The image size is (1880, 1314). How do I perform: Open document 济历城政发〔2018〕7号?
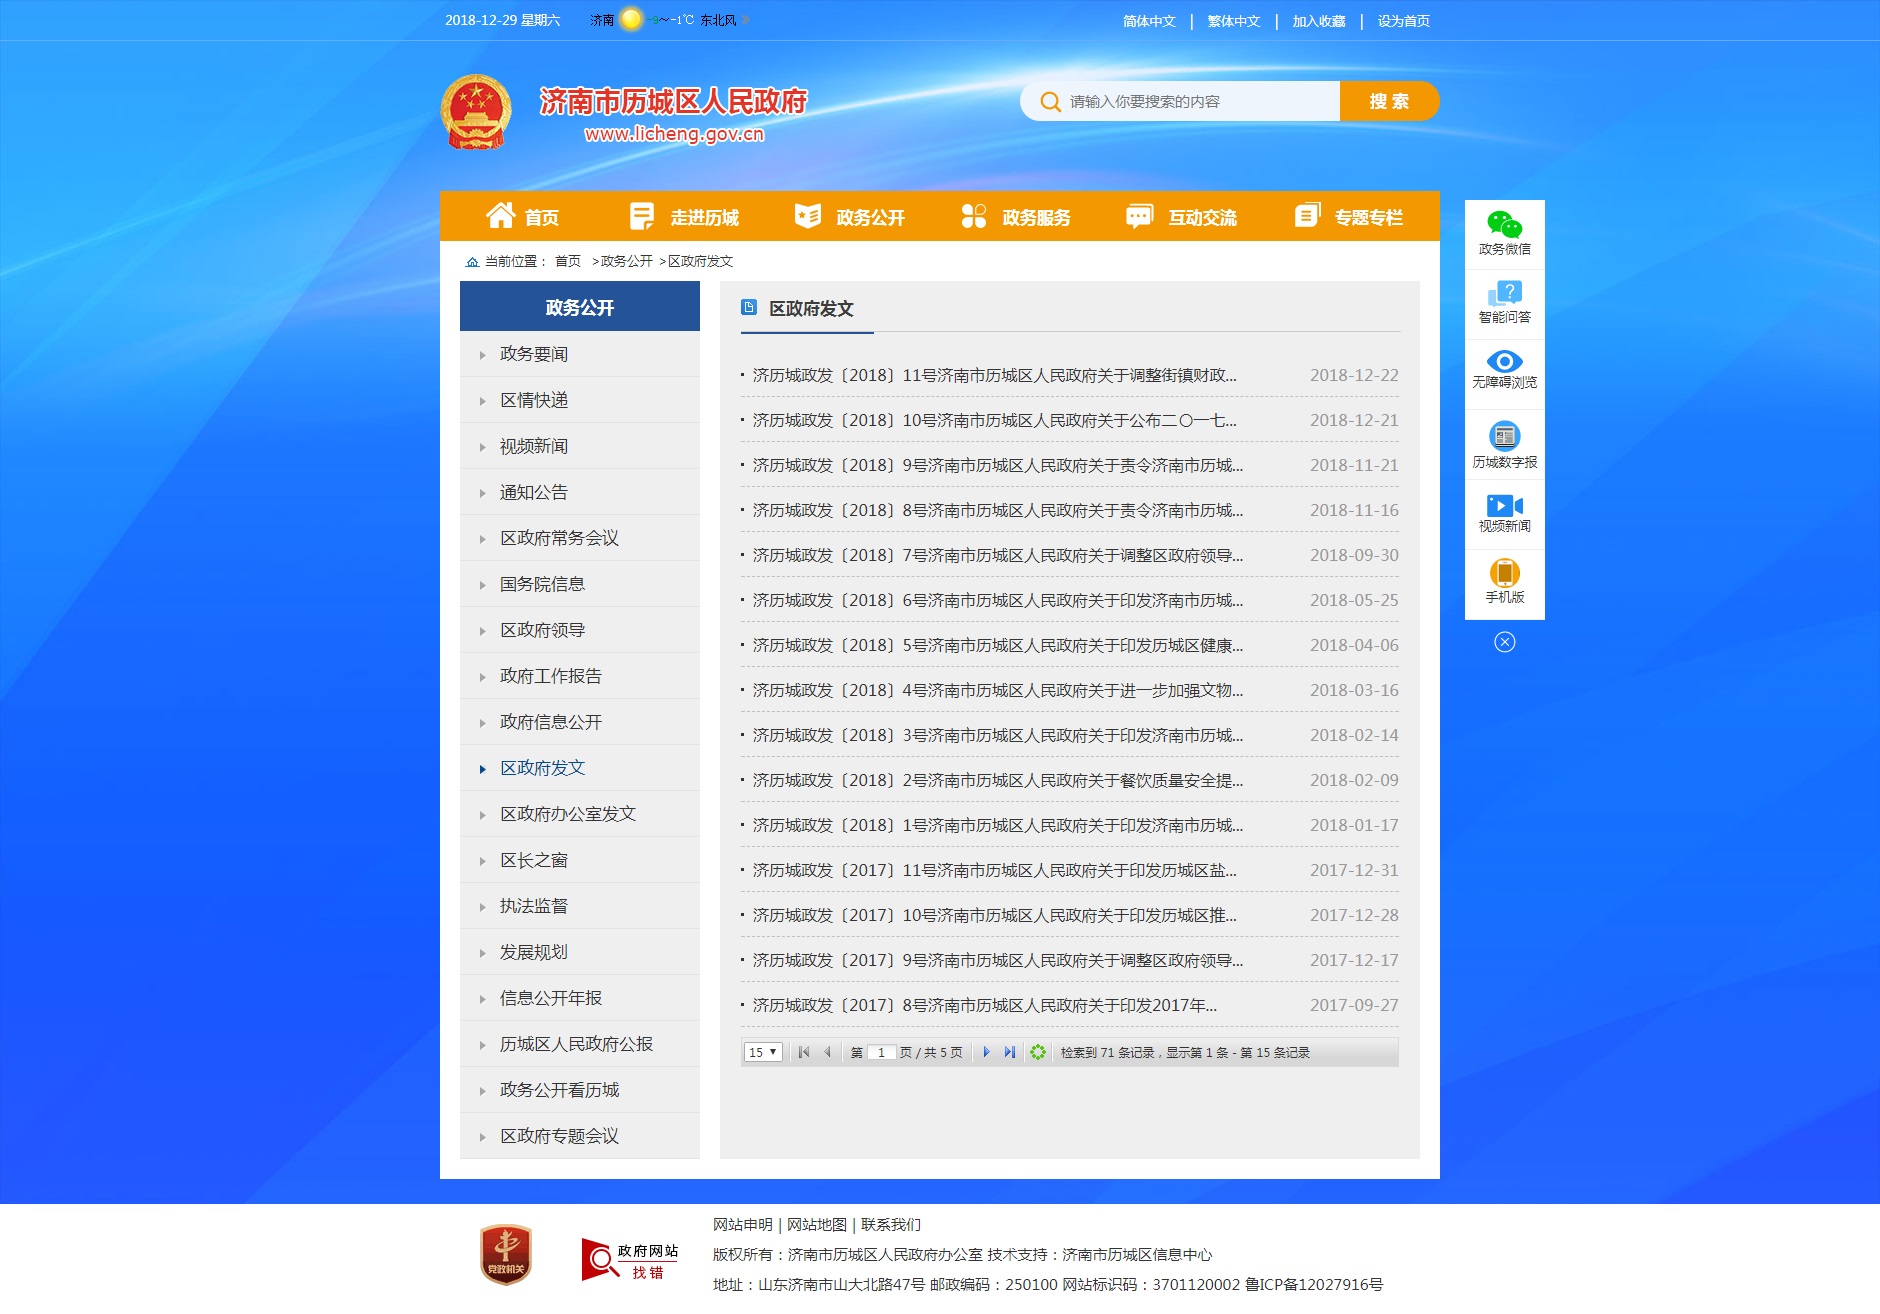[x=998, y=556]
